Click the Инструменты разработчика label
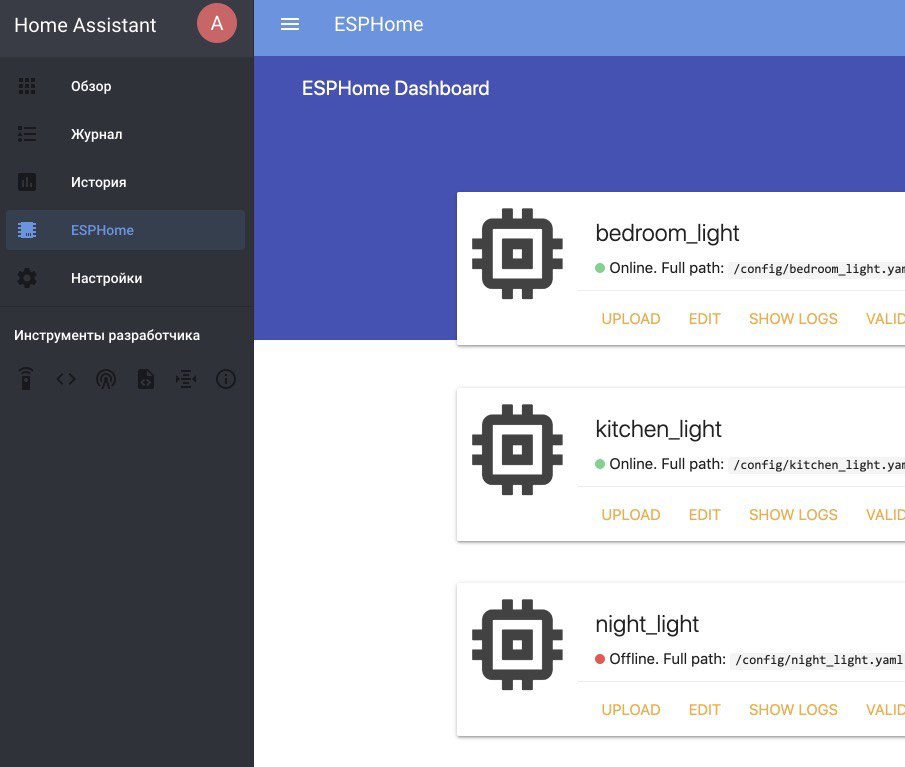 (107, 335)
